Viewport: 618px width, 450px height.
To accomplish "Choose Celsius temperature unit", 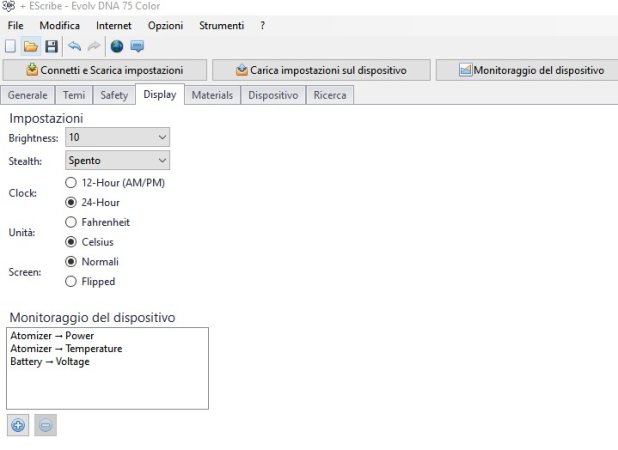I will click(89, 242).
